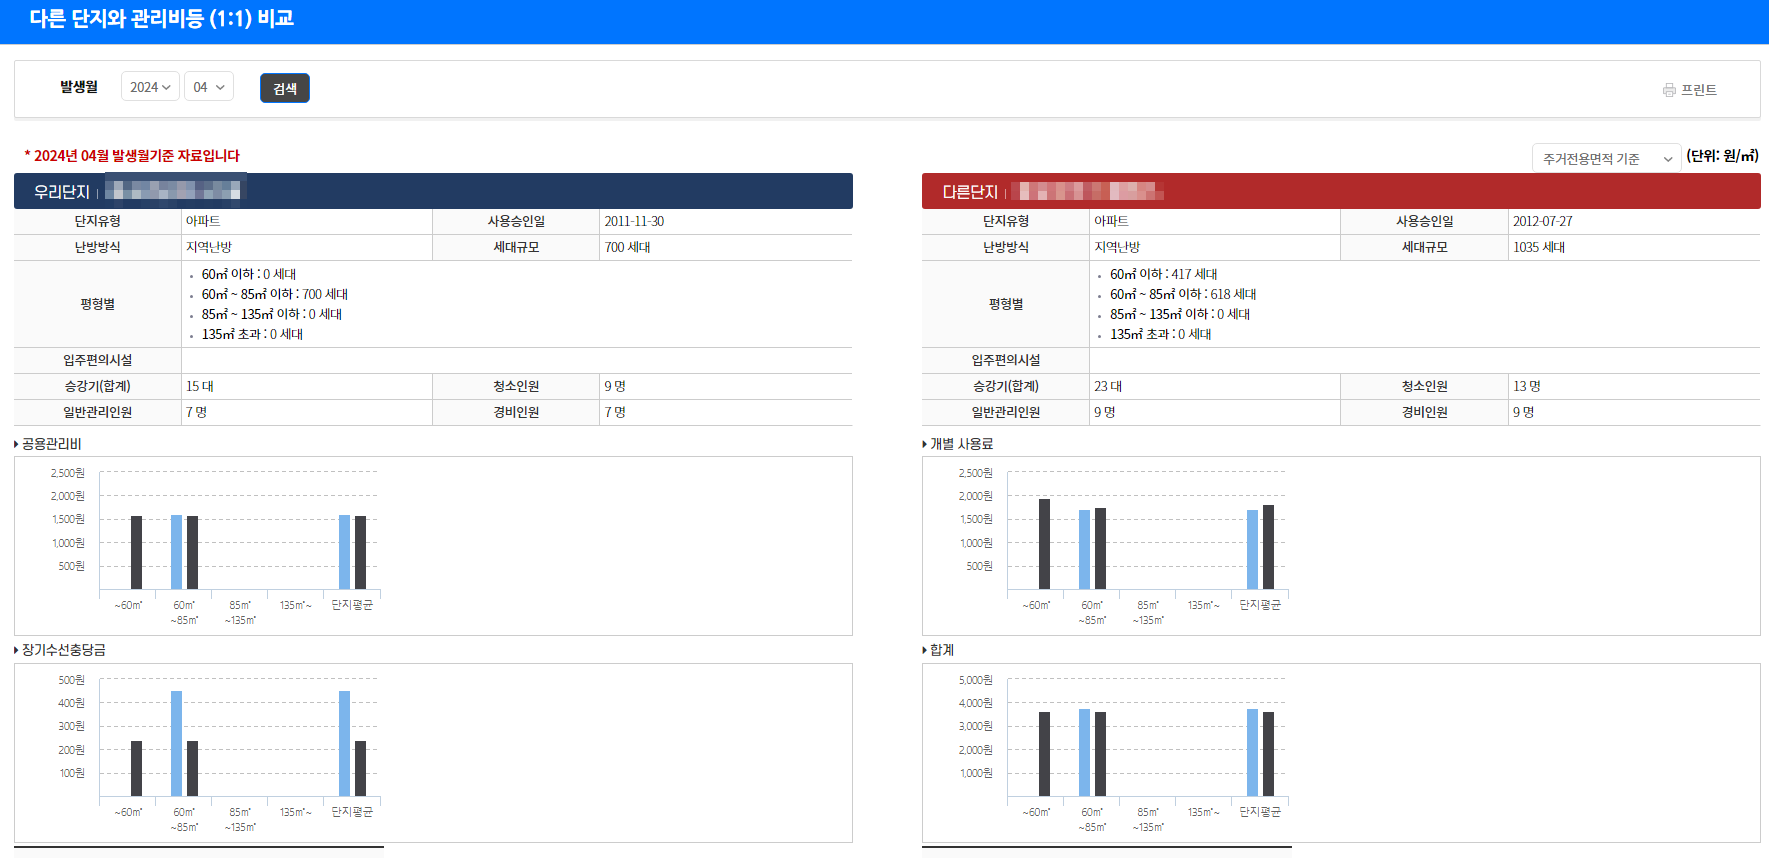Click the blue 60~85㎡ bar in 장기수선충당금 chart
The height and width of the screenshot is (858, 1769).
pyautogui.click(x=176, y=743)
